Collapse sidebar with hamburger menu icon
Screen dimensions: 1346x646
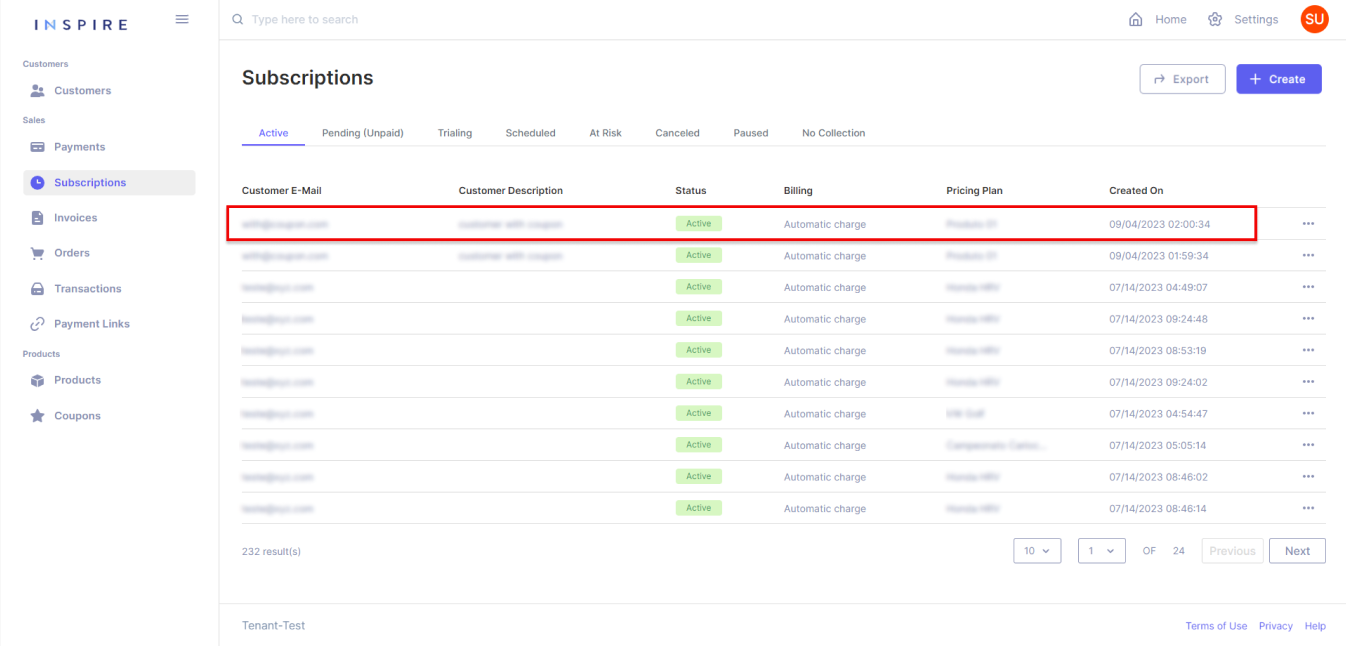(x=182, y=19)
